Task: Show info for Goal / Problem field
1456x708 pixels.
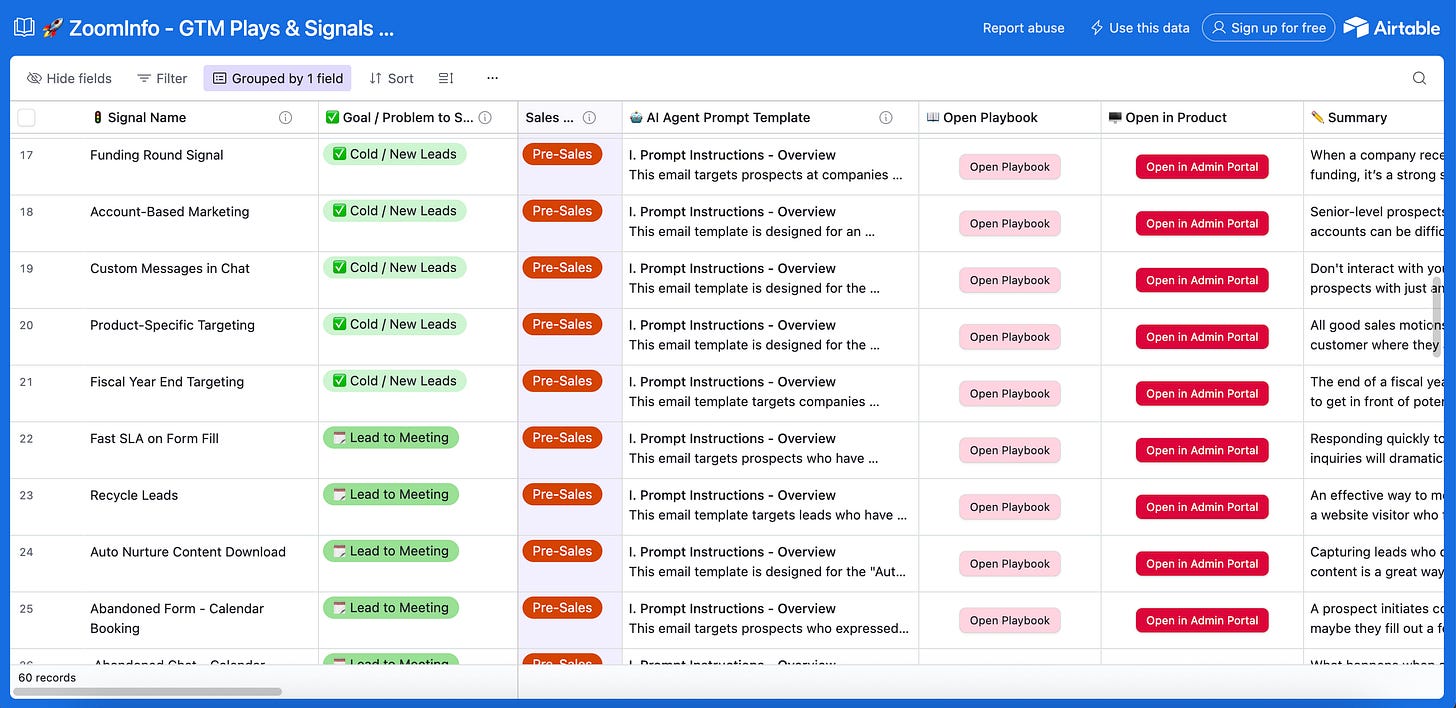Action: point(485,118)
